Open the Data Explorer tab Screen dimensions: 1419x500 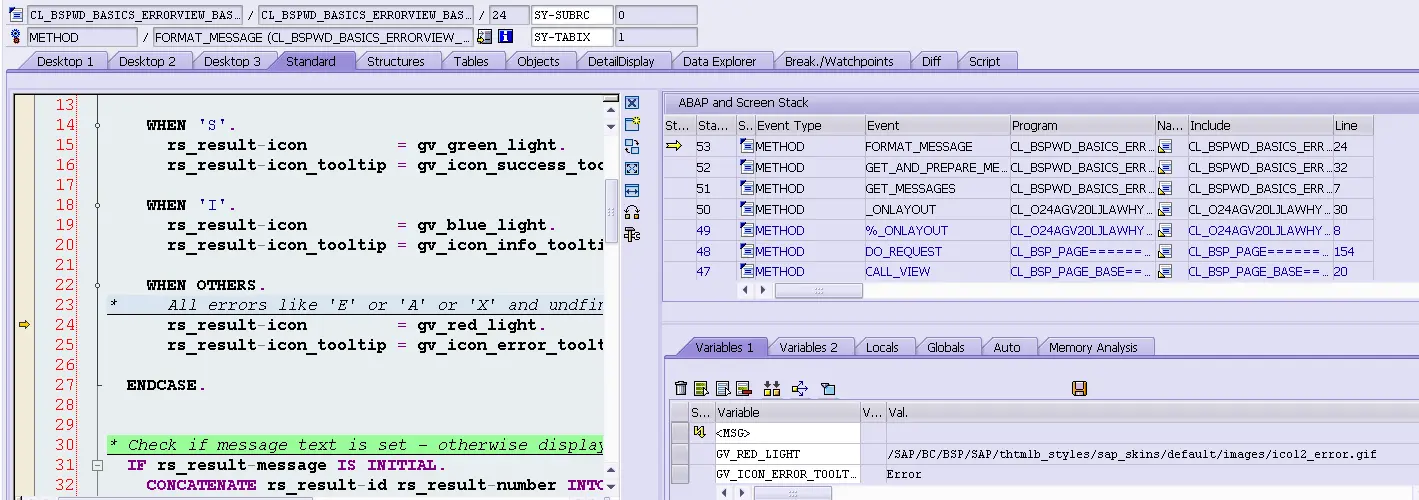pos(719,61)
